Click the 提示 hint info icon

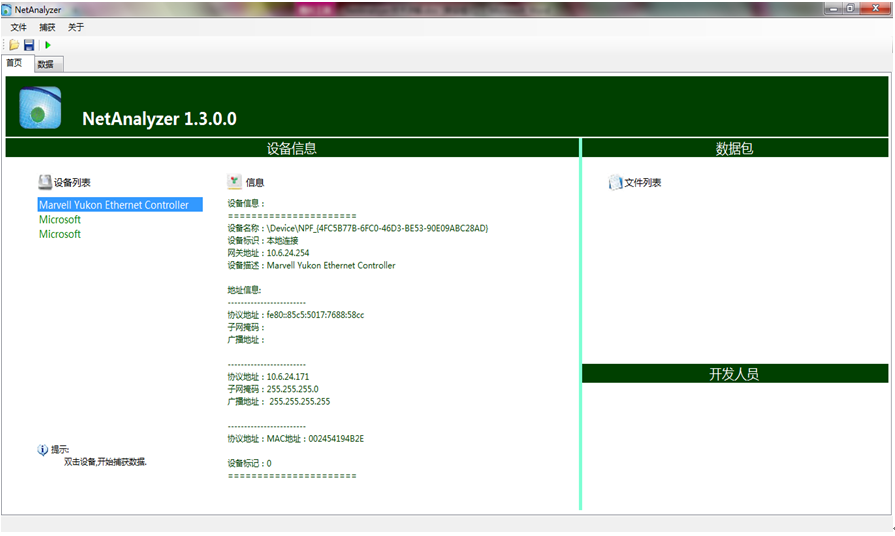click(x=43, y=450)
